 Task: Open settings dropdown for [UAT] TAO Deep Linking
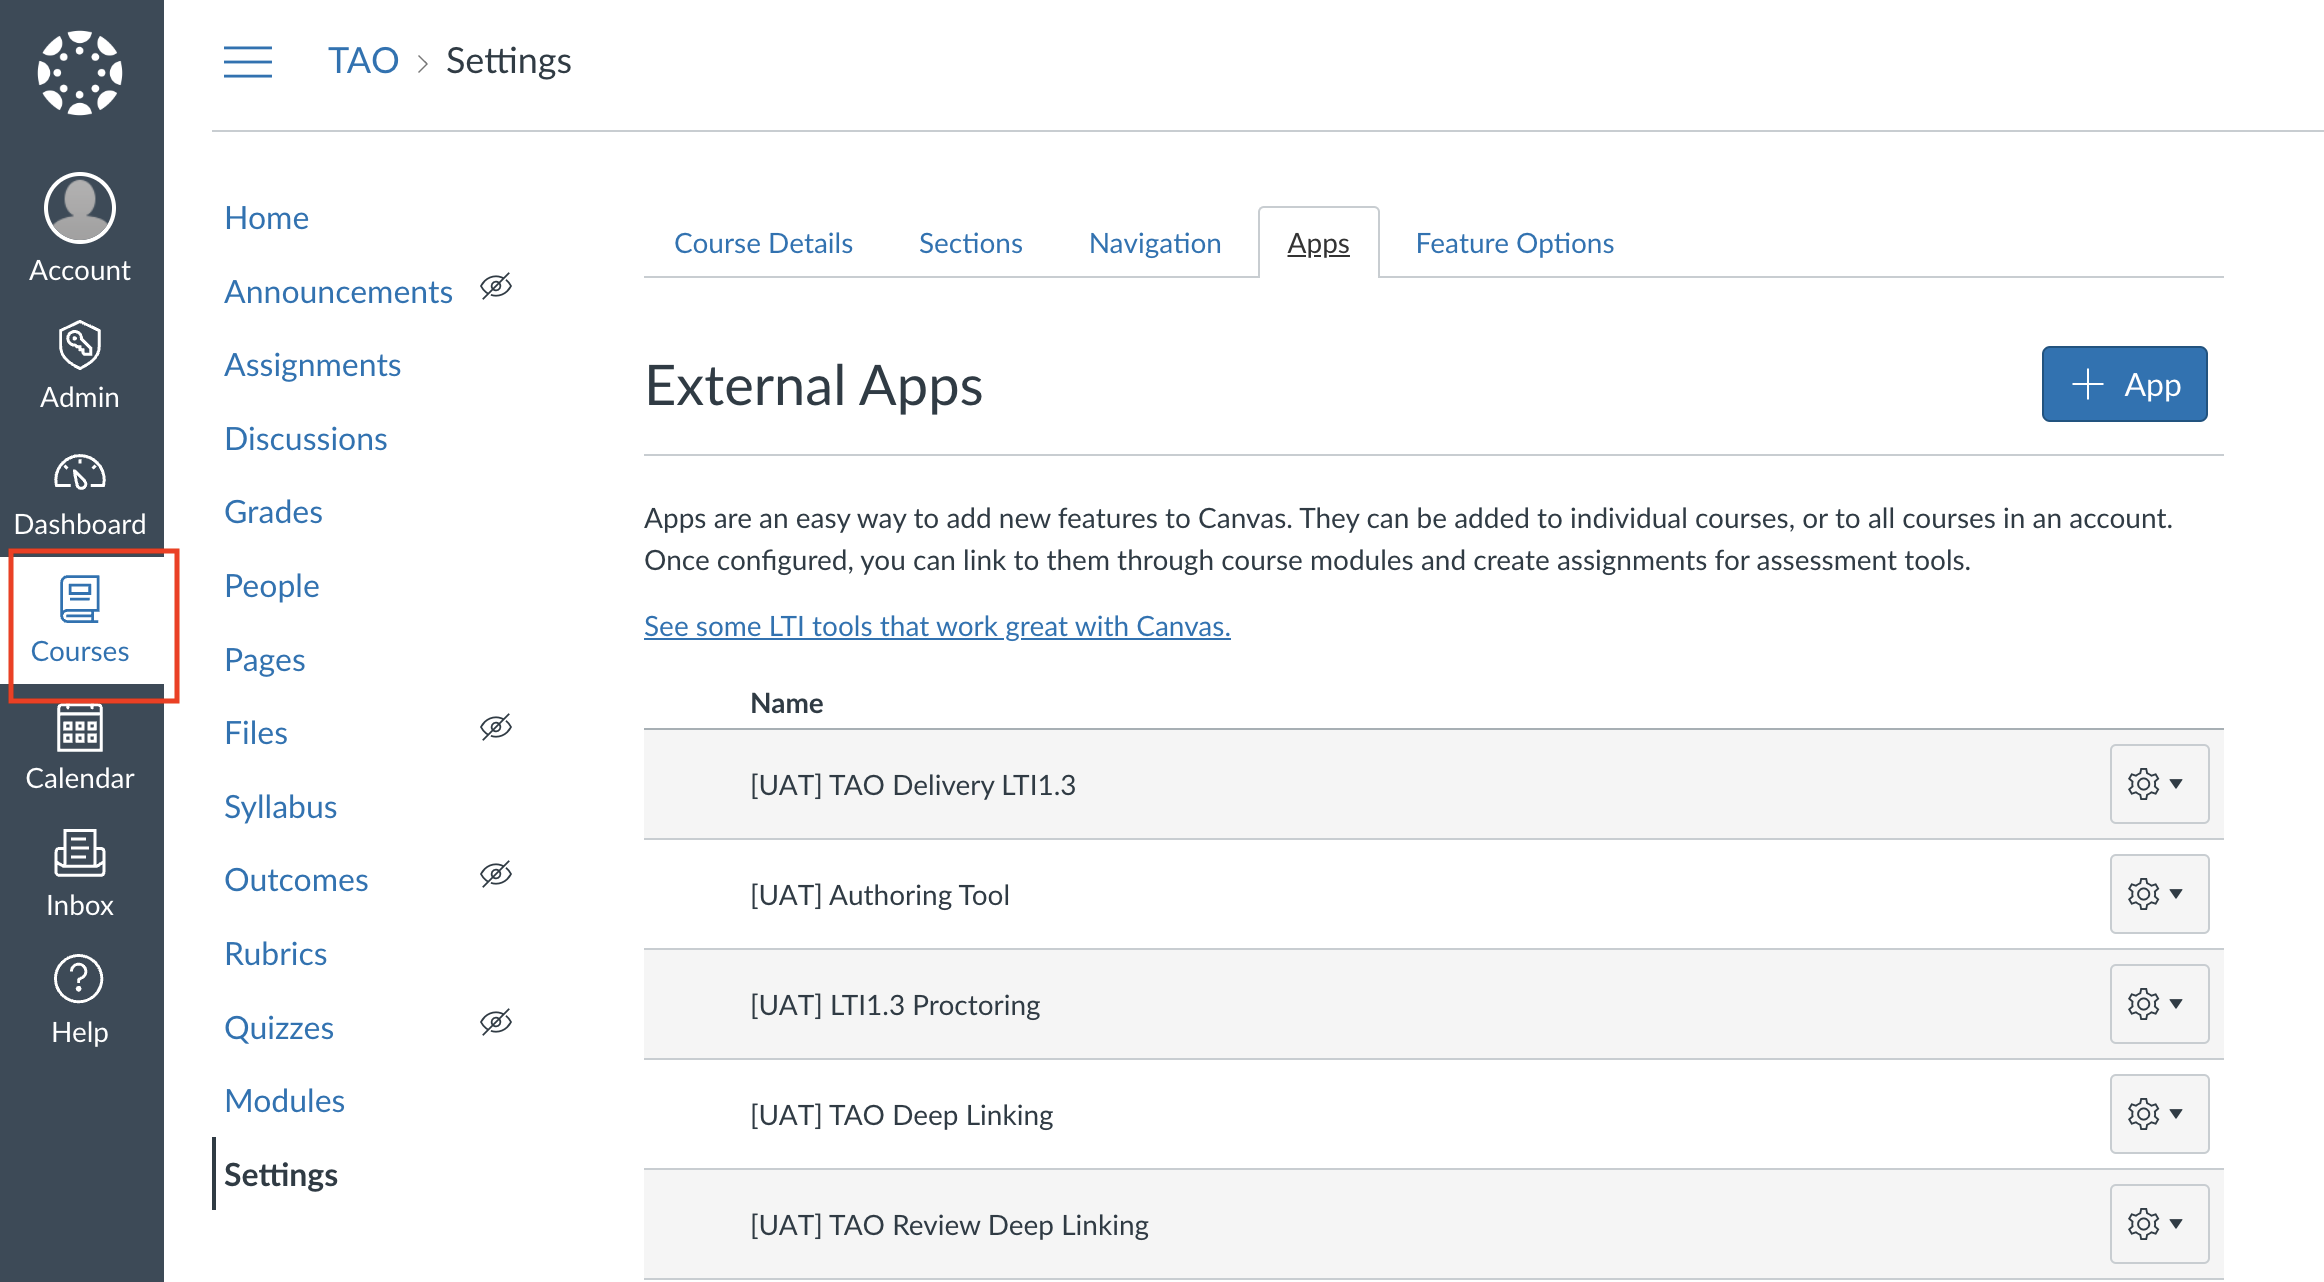pos(2159,1114)
